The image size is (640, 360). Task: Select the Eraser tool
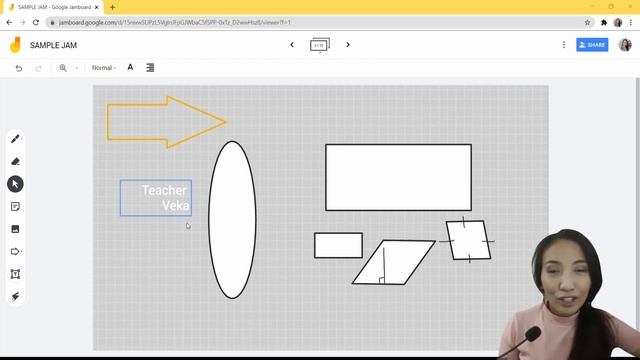[15, 162]
